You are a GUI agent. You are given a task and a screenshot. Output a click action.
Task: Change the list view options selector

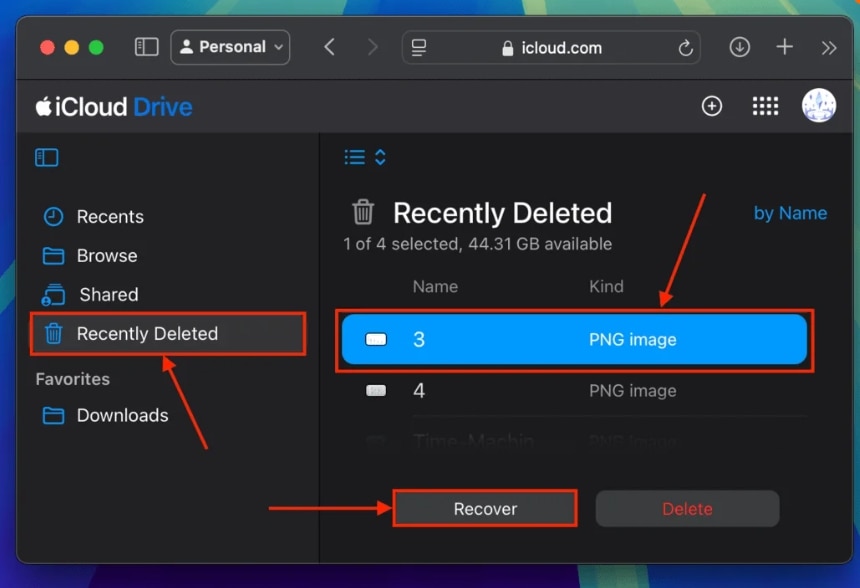(365, 157)
